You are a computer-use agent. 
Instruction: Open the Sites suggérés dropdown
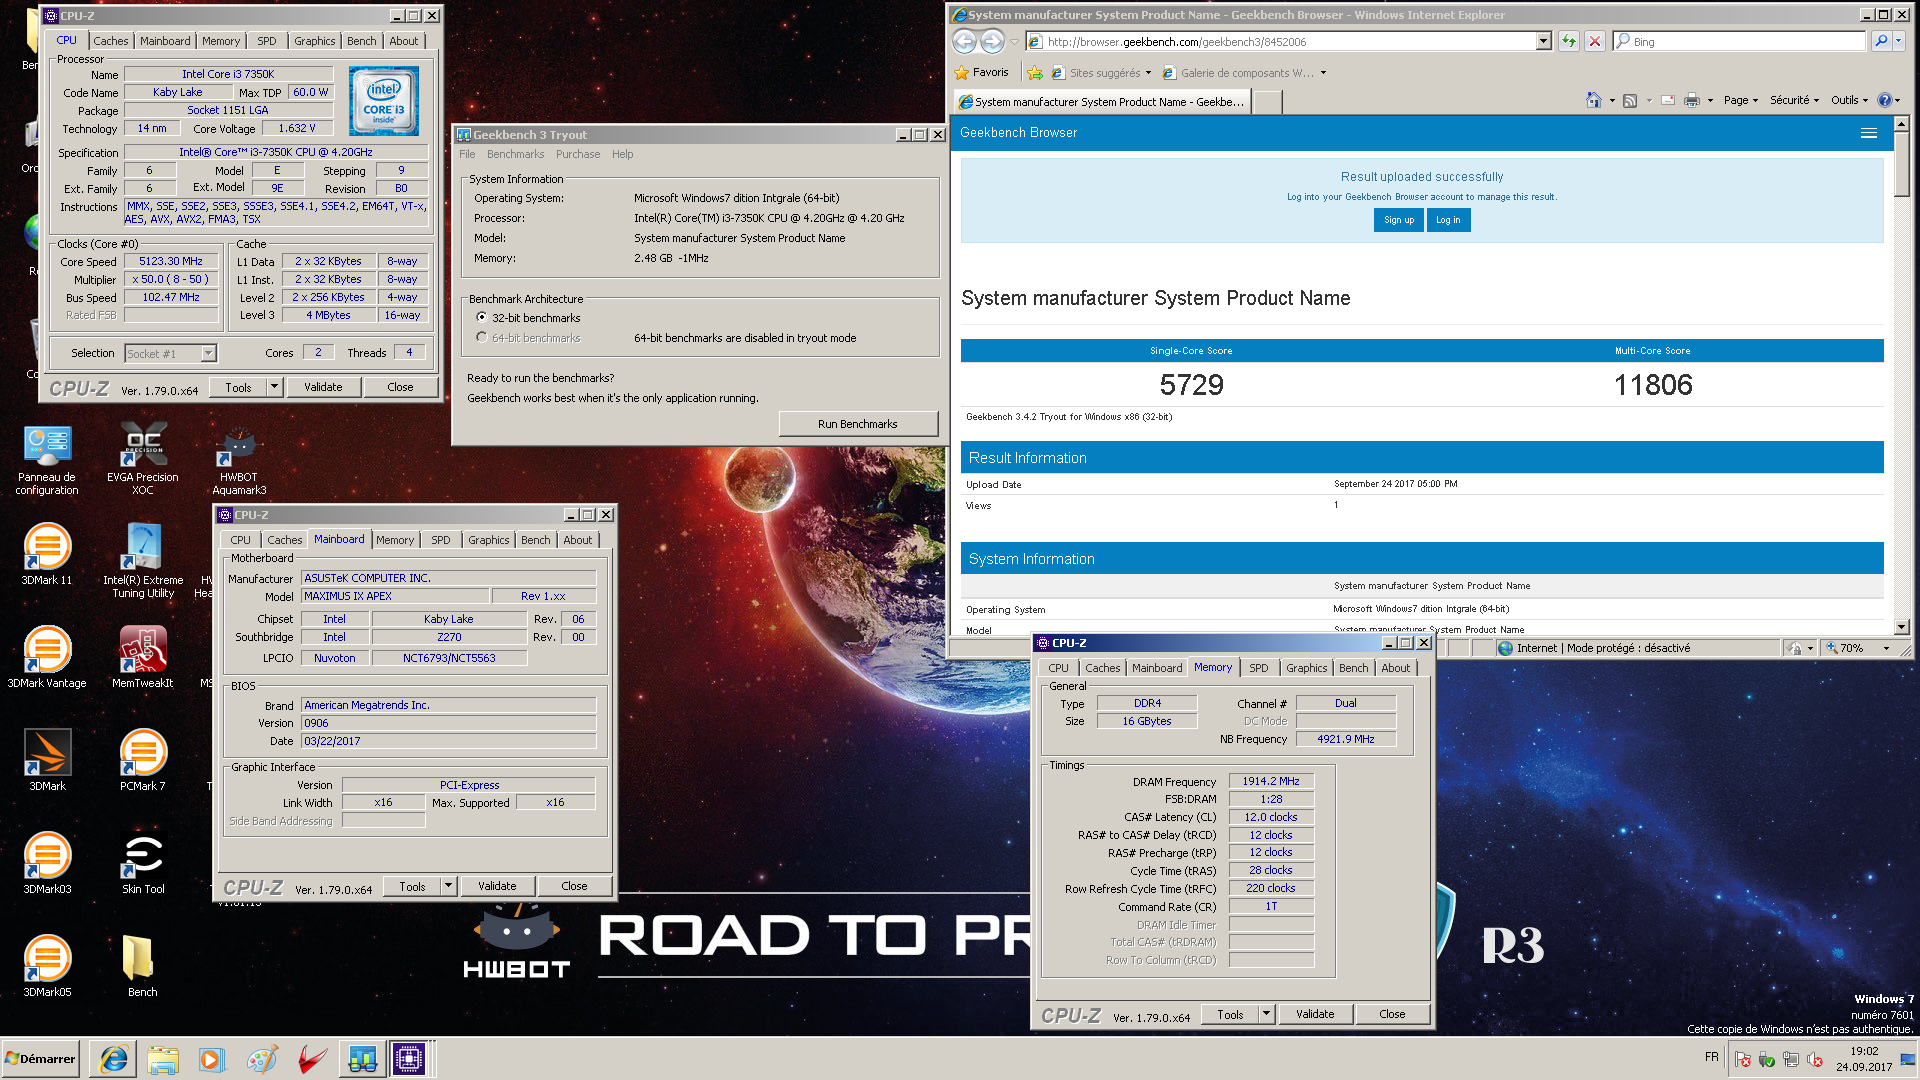click(x=1148, y=72)
